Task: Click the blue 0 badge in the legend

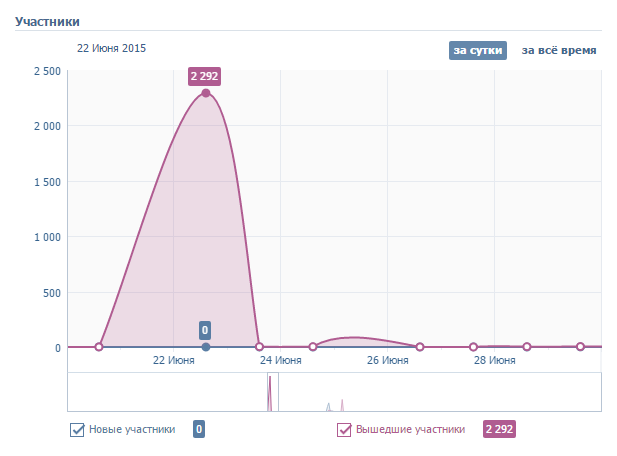Action: point(199,430)
